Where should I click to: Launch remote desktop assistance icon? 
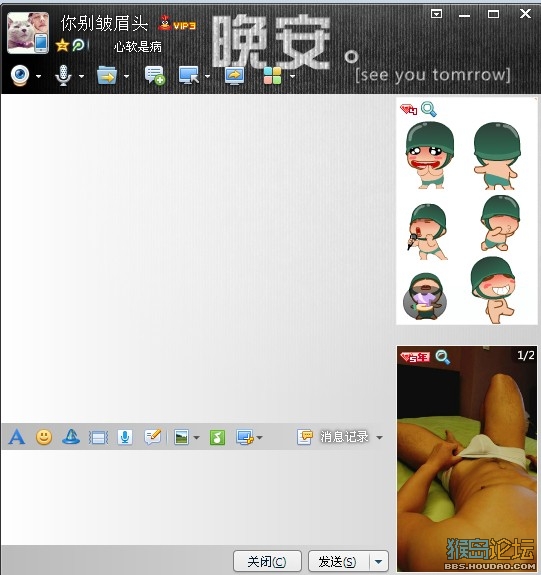189,75
